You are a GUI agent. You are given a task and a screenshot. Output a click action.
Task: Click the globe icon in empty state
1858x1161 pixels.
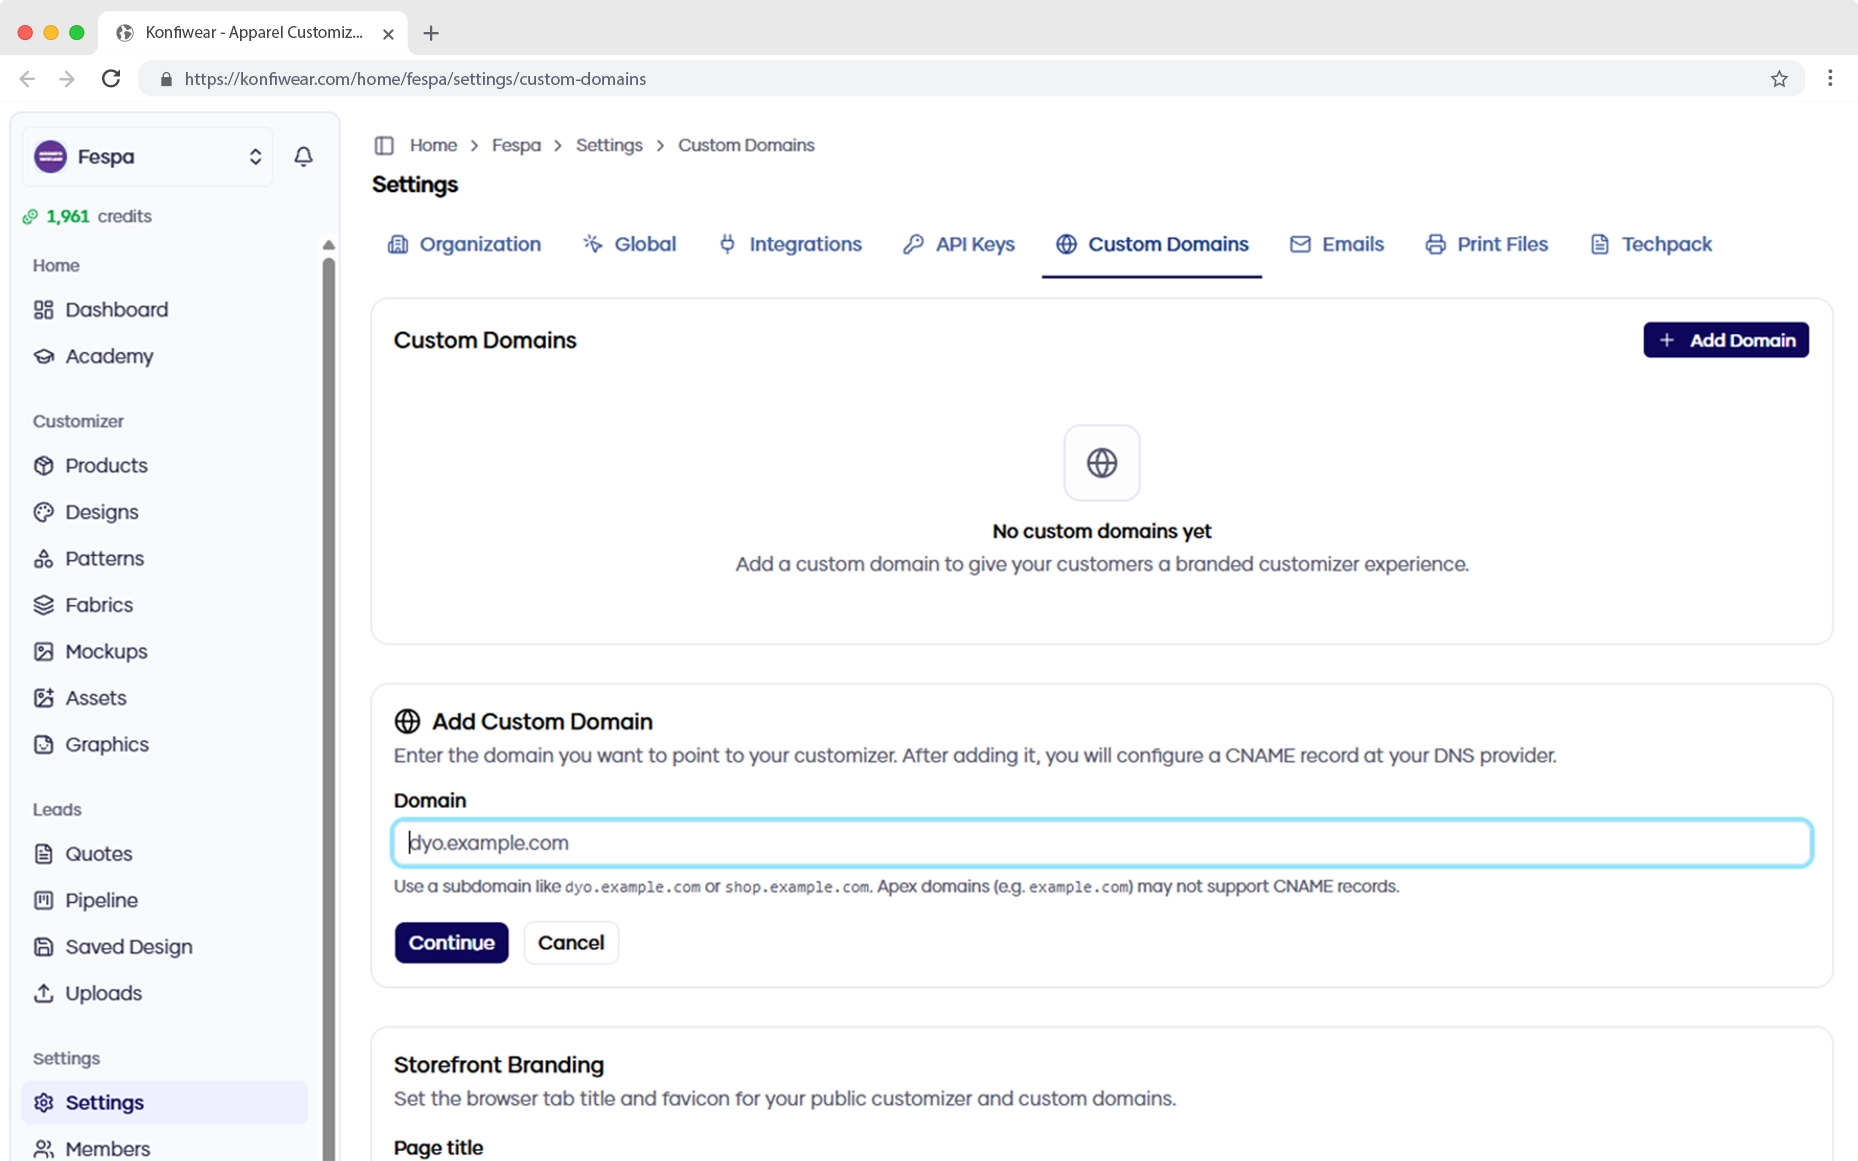(x=1102, y=463)
